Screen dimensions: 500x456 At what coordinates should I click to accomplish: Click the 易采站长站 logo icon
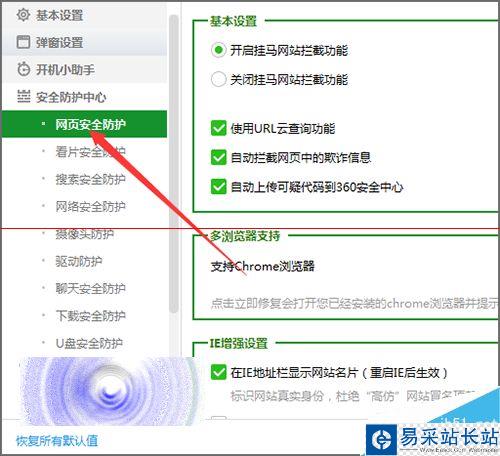381,440
